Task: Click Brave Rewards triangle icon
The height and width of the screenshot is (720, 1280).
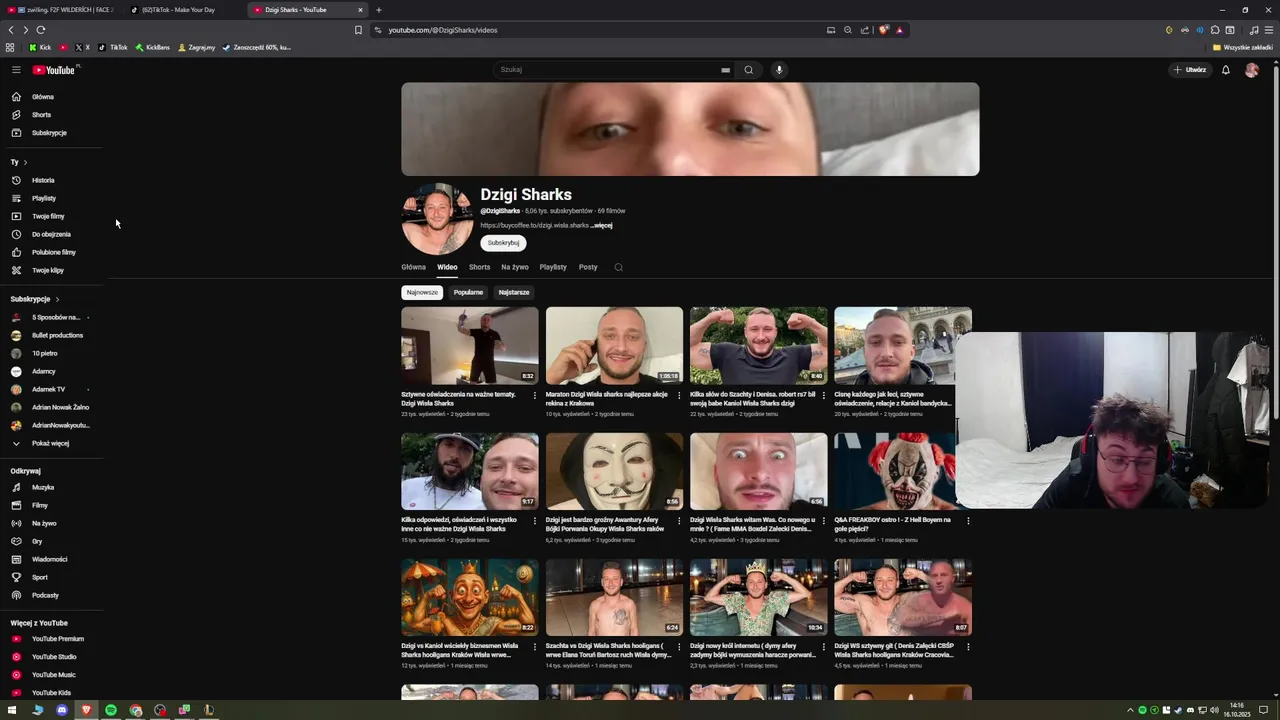Action: (x=899, y=30)
